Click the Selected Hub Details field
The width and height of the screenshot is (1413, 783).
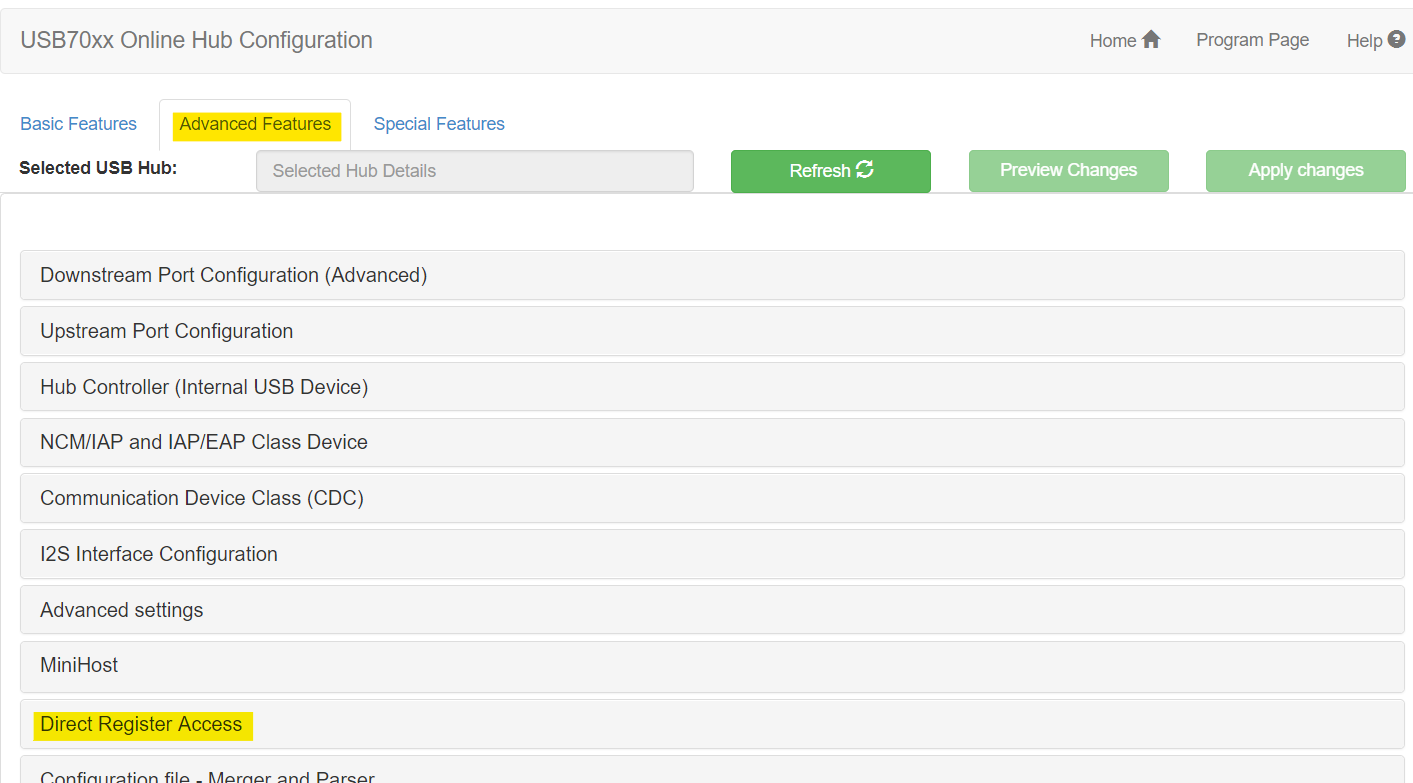[474, 170]
